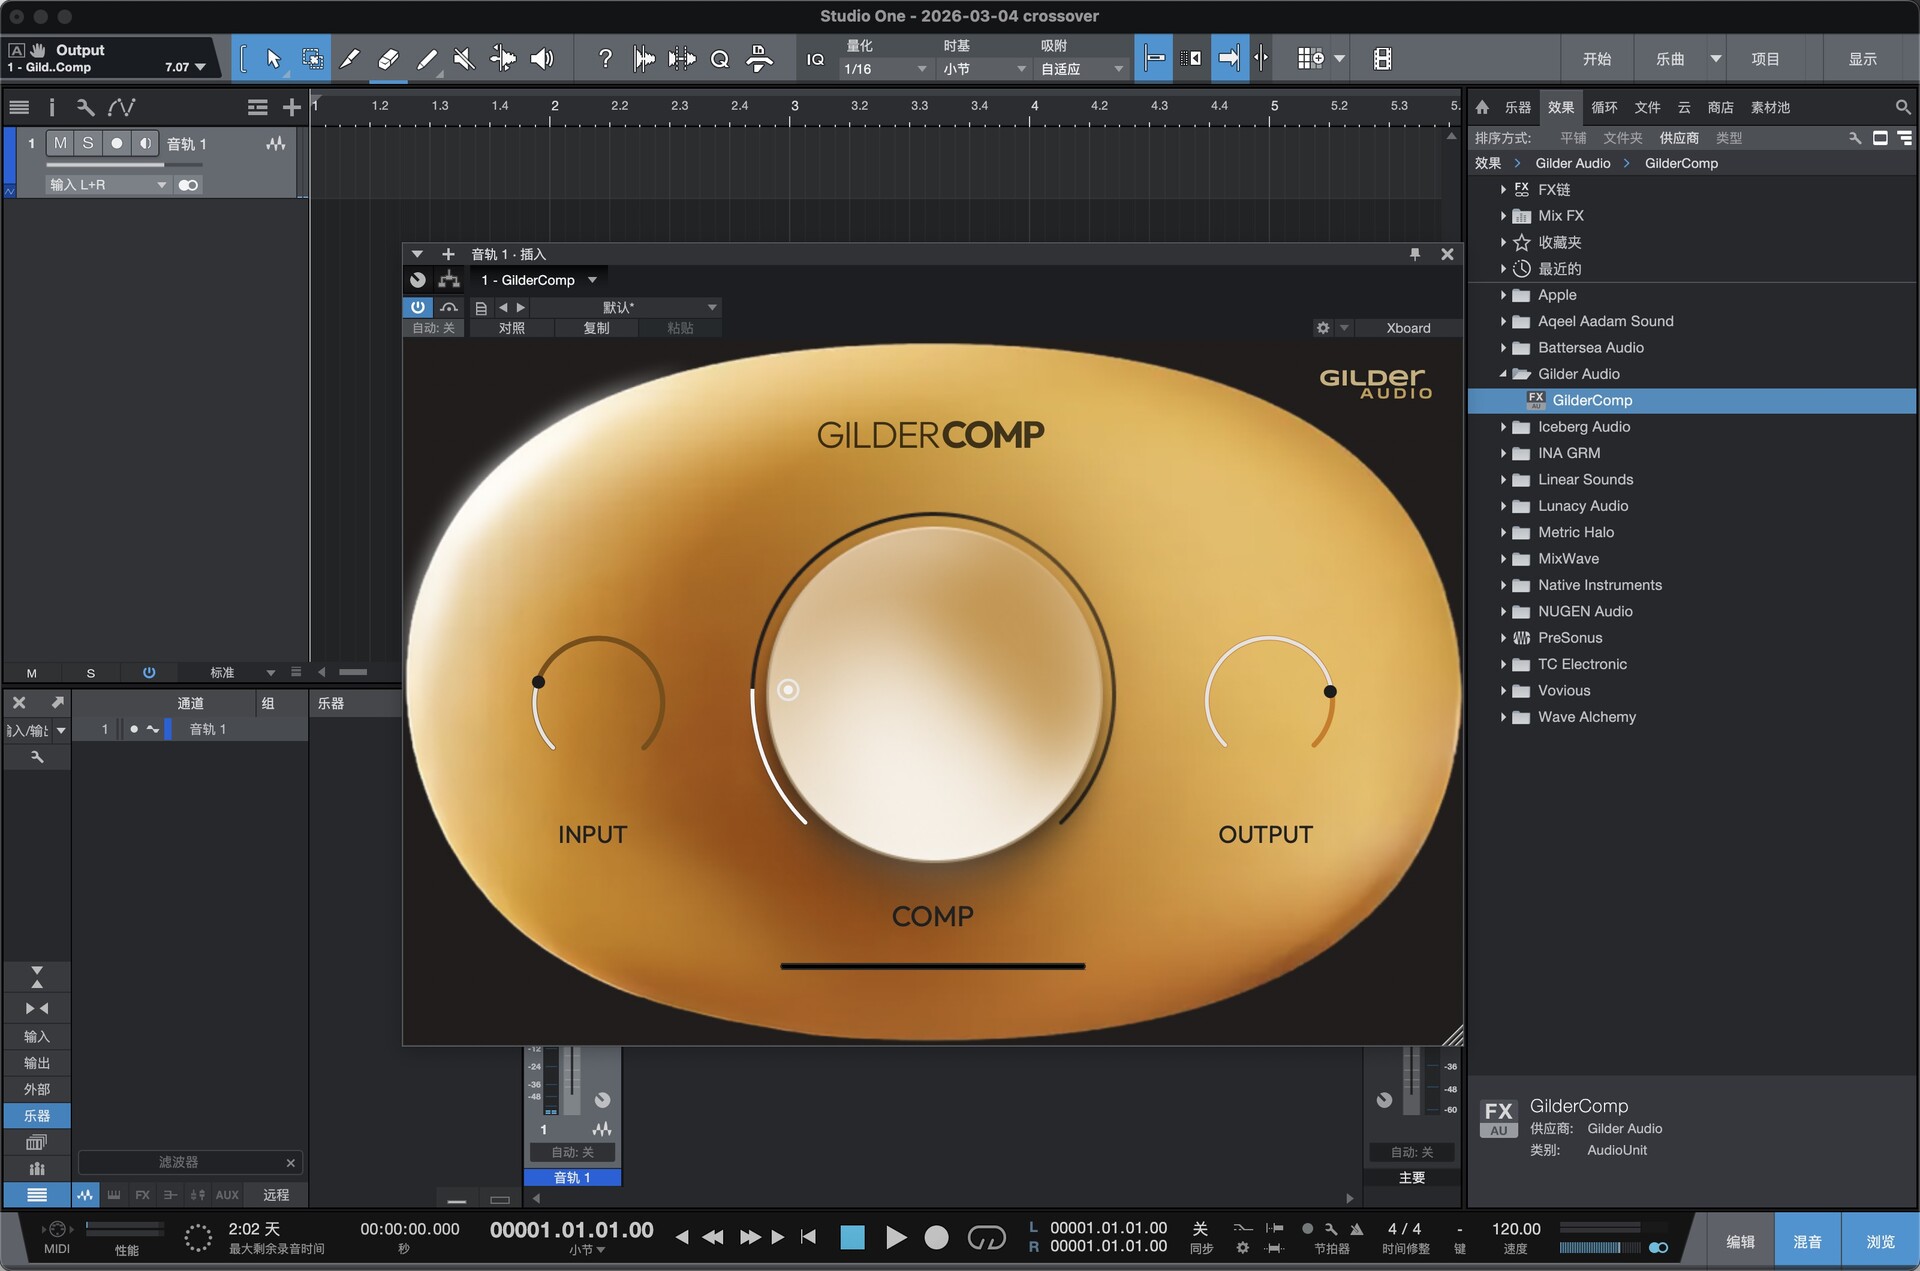Screen dimensions: 1920x1271
Task: Select GilderComp under the Gilder Audio folder
Action: (1593, 400)
